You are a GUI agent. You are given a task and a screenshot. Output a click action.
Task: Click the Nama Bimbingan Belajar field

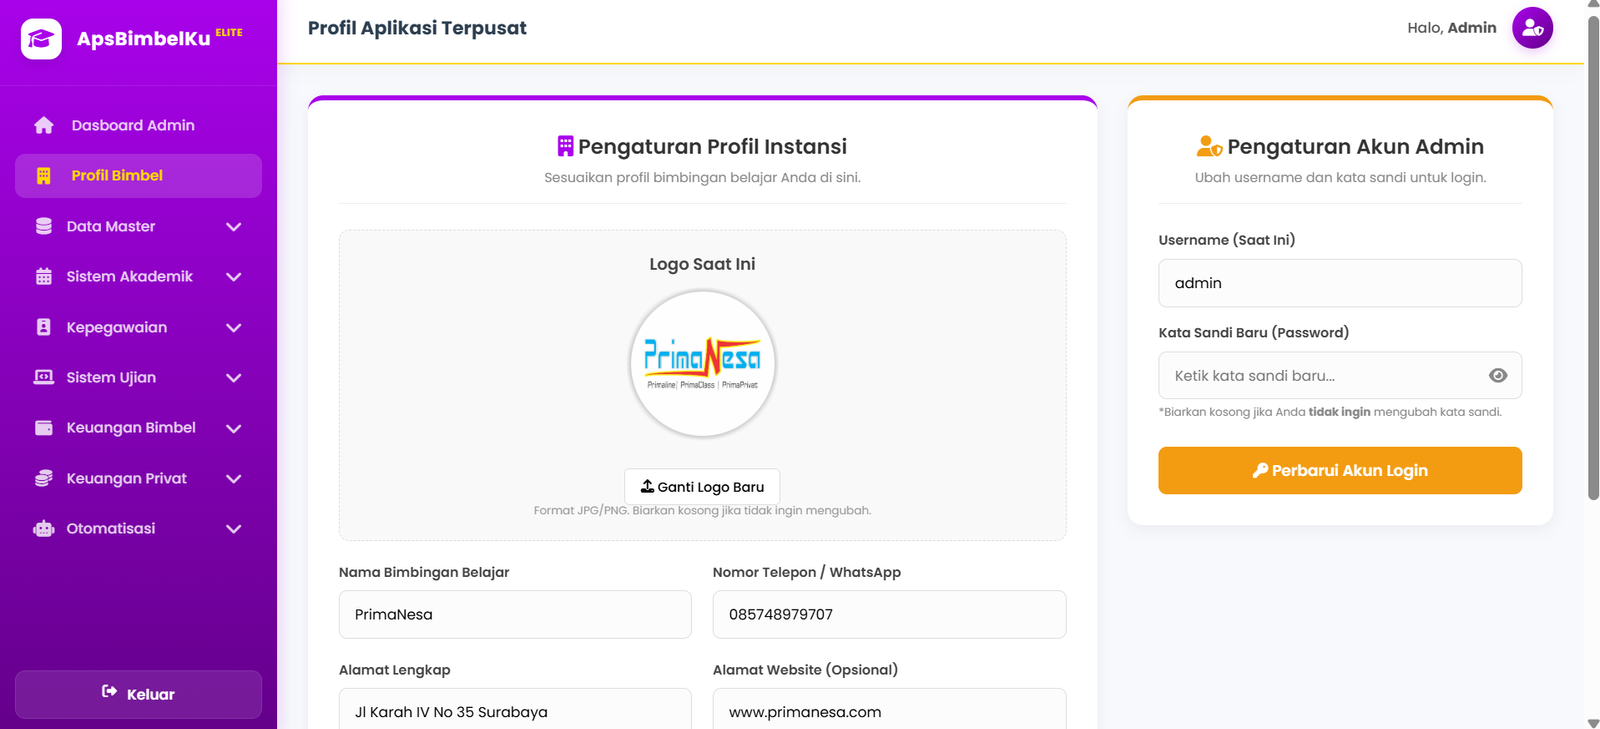pyautogui.click(x=515, y=614)
